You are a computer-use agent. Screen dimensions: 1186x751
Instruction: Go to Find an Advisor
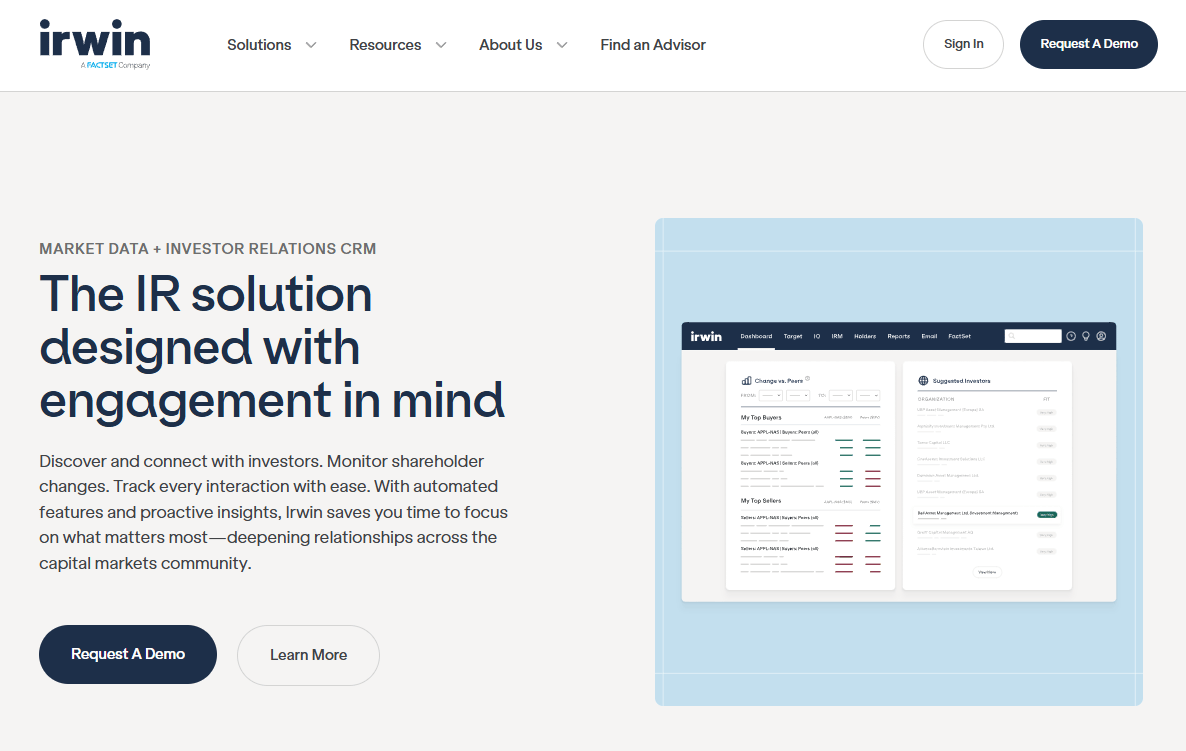click(x=653, y=45)
